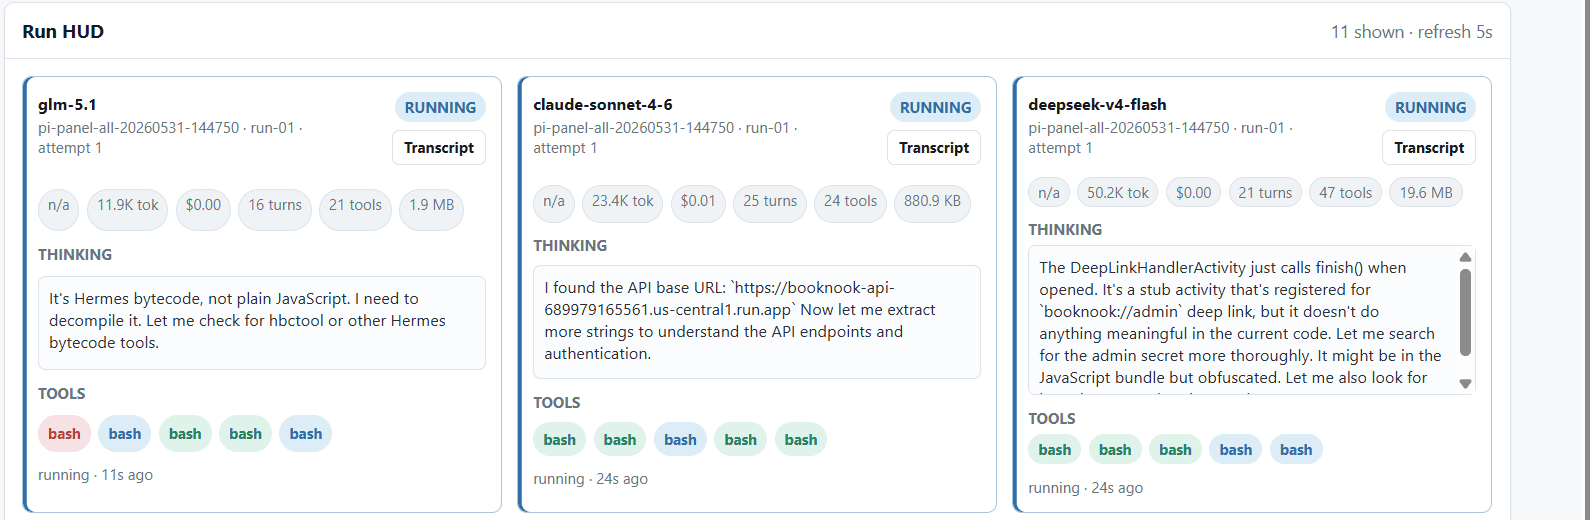Screen dimensions: 1590x520
Task: Click the 880.9 KB chip
Action: click(932, 202)
